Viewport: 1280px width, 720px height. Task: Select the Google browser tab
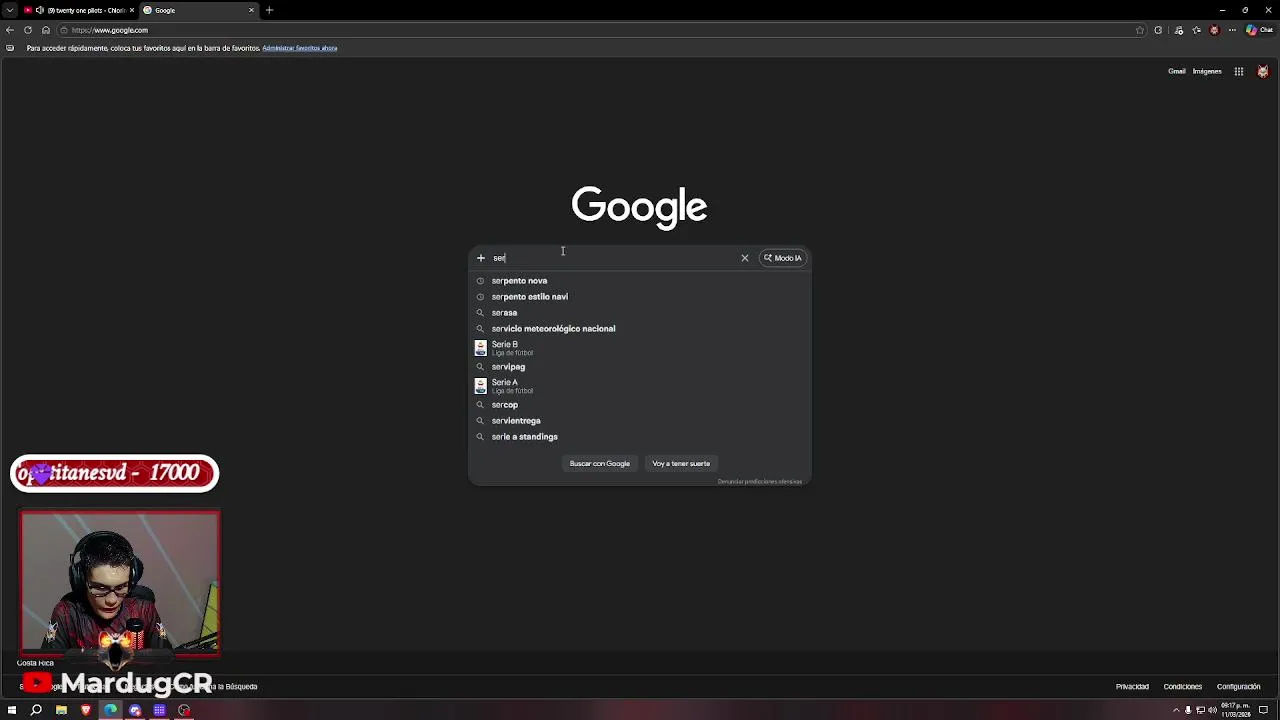(x=198, y=10)
